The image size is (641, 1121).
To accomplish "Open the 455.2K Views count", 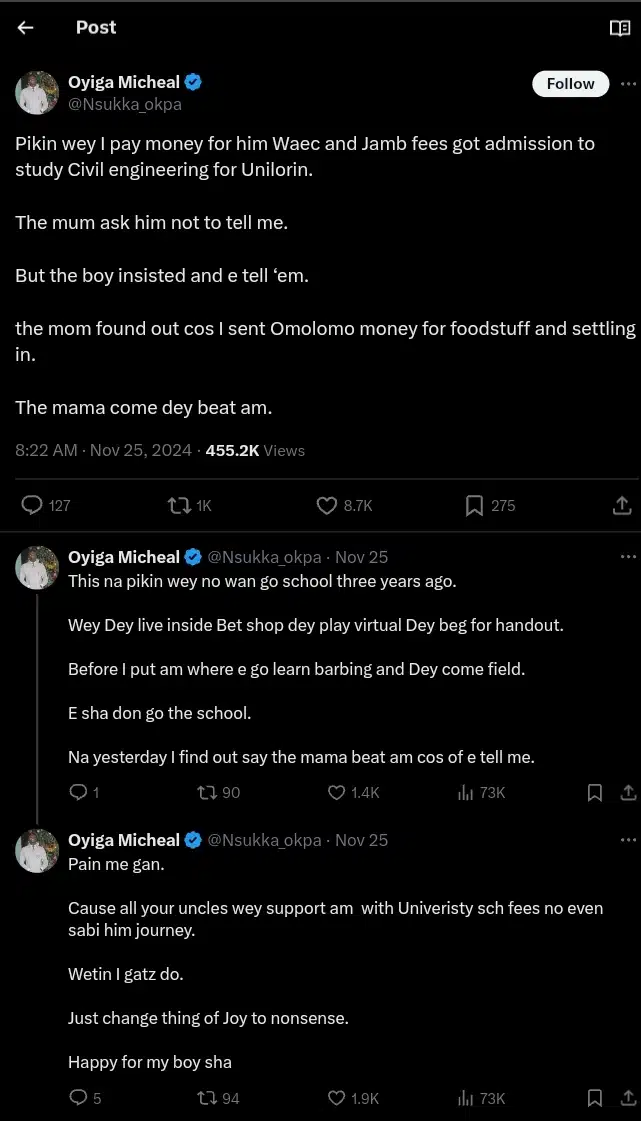I will (x=255, y=450).
